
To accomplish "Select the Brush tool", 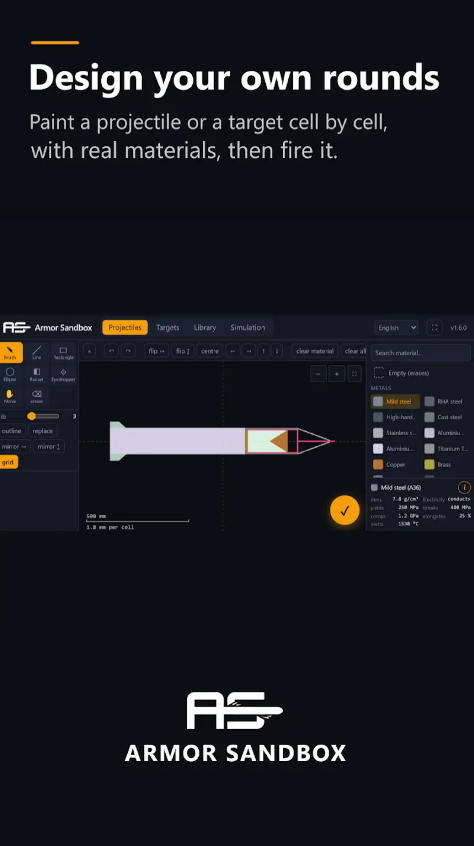I will 10,352.
